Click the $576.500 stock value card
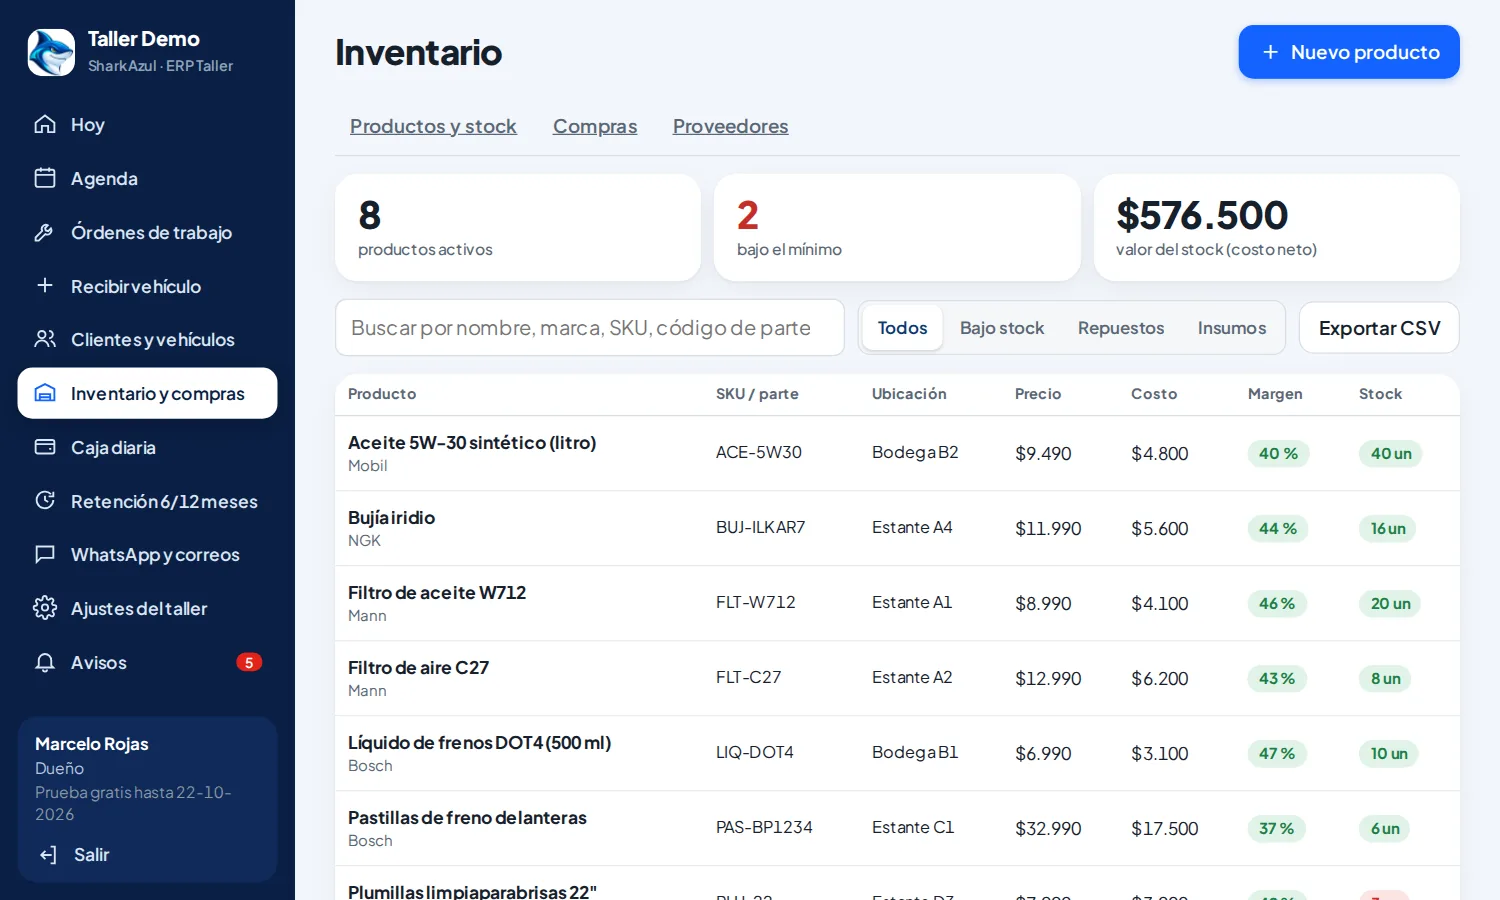 click(1277, 227)
